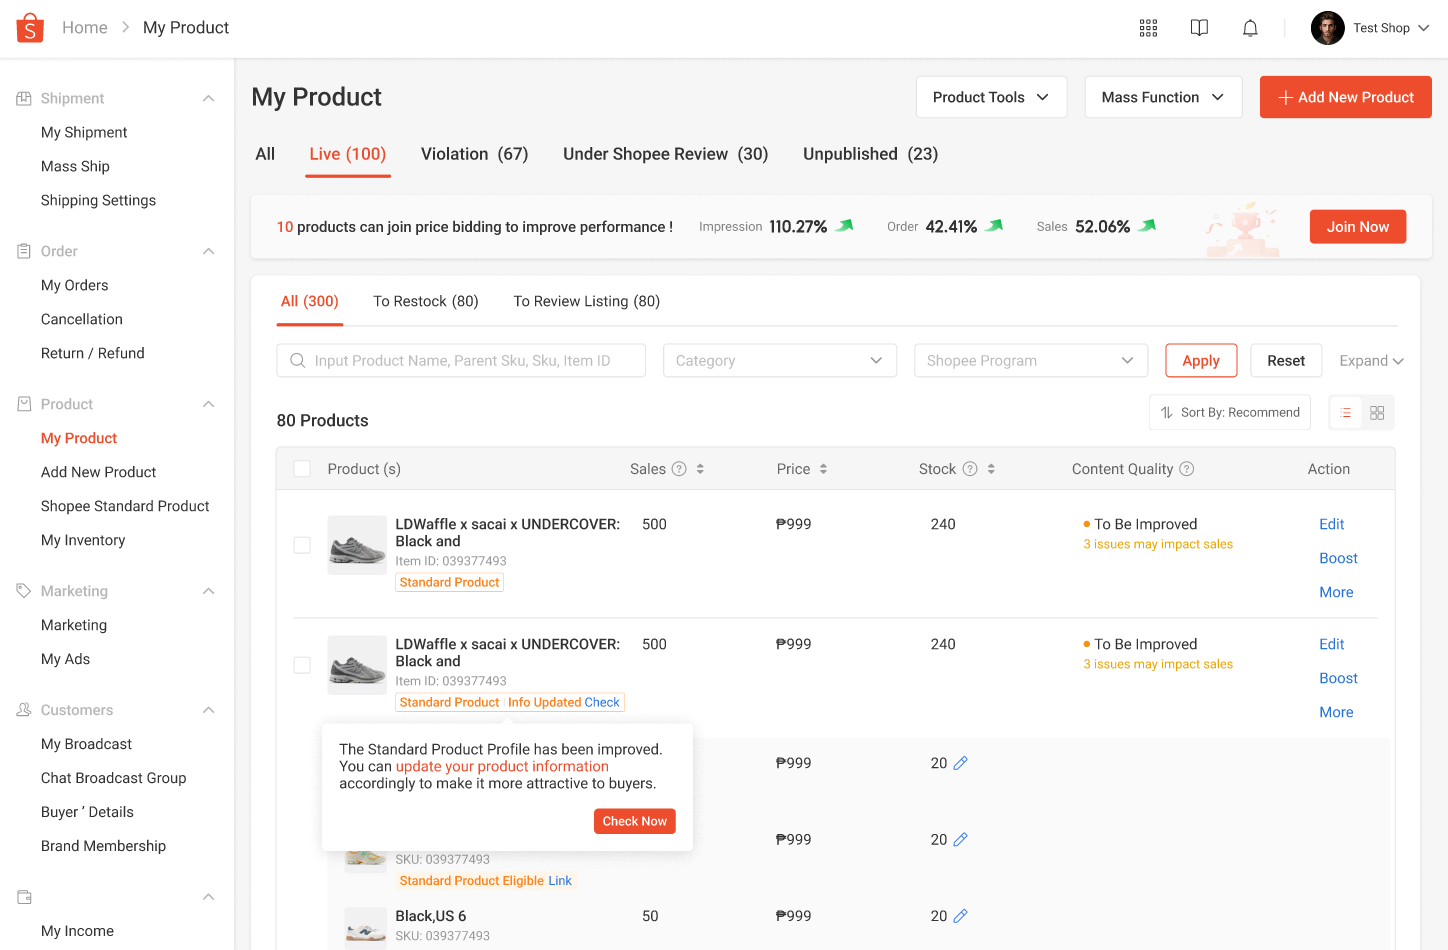The height and width of the screenshot is (950, 1448).
Task: Click the Test Shop profile avatar
Action: point(1327,28)
